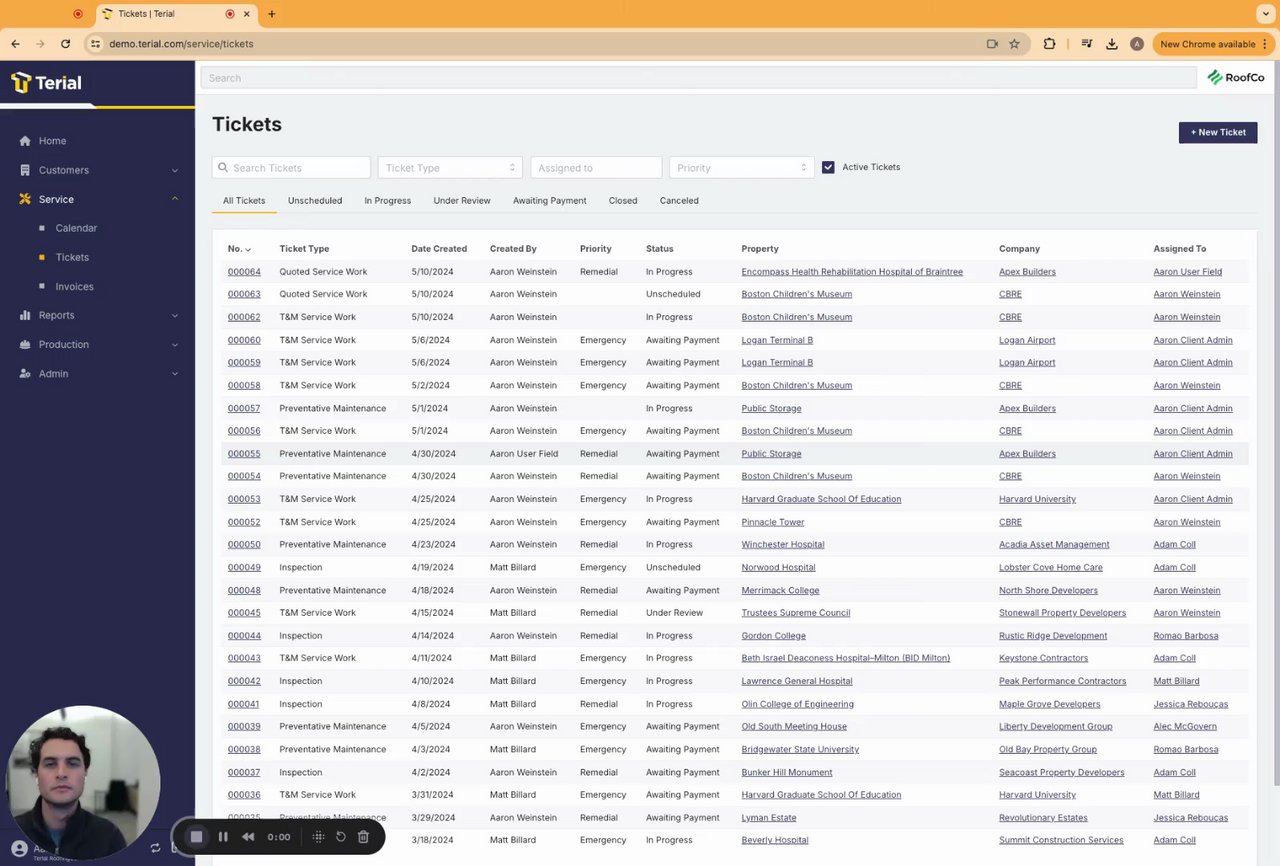
Task: Click the Admin person icon
Action: 25,373
